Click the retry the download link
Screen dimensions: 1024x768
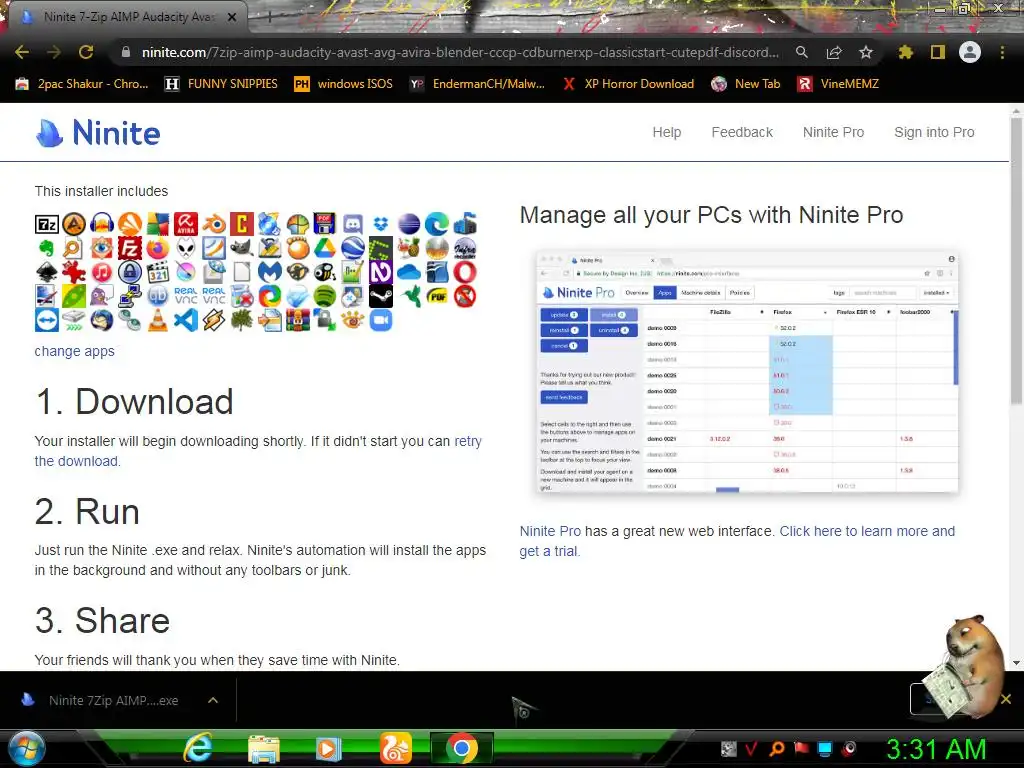click(258, 451)
